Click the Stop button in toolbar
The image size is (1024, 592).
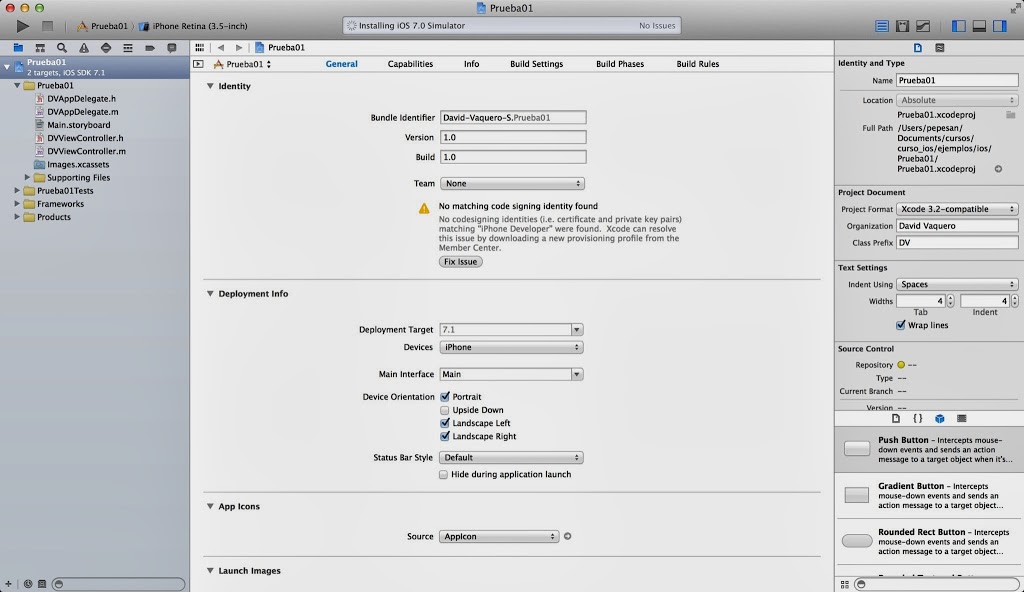pyautogui.click(x=47, y=26)
